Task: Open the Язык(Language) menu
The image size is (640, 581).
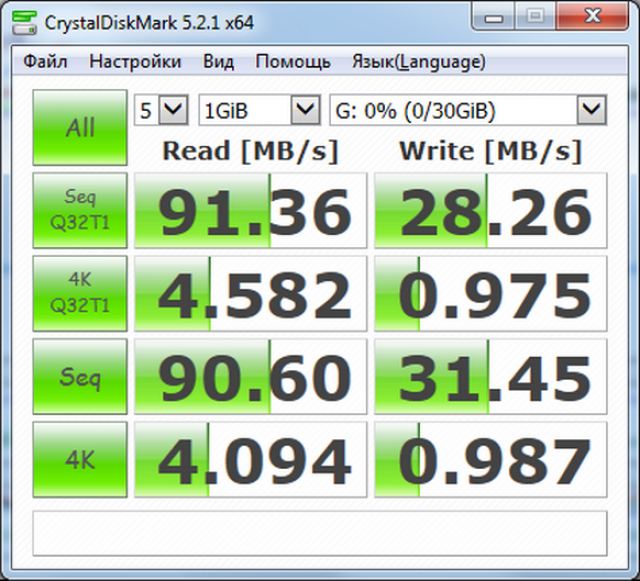Action: 418,62
